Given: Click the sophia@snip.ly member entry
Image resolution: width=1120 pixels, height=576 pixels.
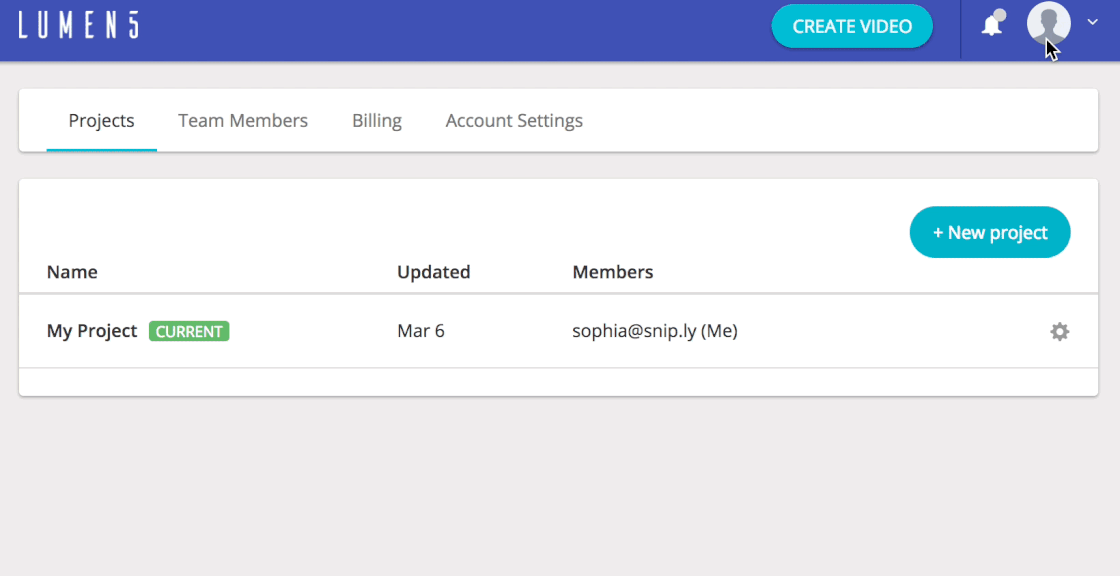Looking at the screenshot, I should pyautogui.click(x=654, y=331).
